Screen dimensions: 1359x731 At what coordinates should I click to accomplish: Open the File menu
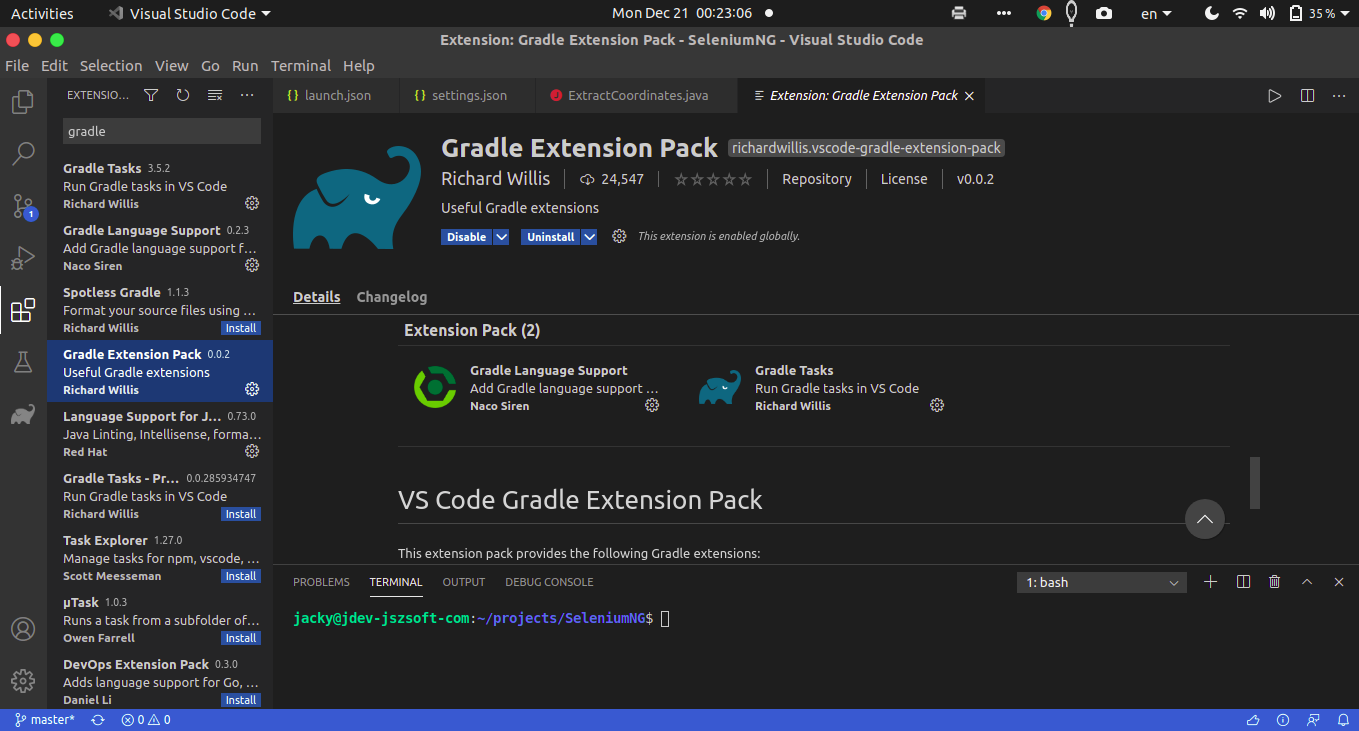click(17, 66)
